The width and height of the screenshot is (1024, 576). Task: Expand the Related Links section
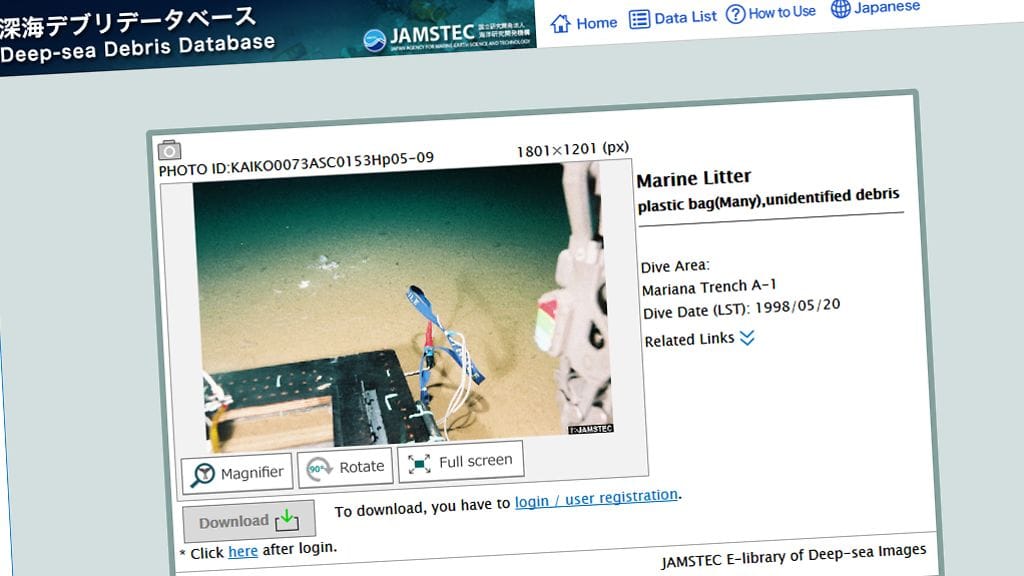(689, 340)
